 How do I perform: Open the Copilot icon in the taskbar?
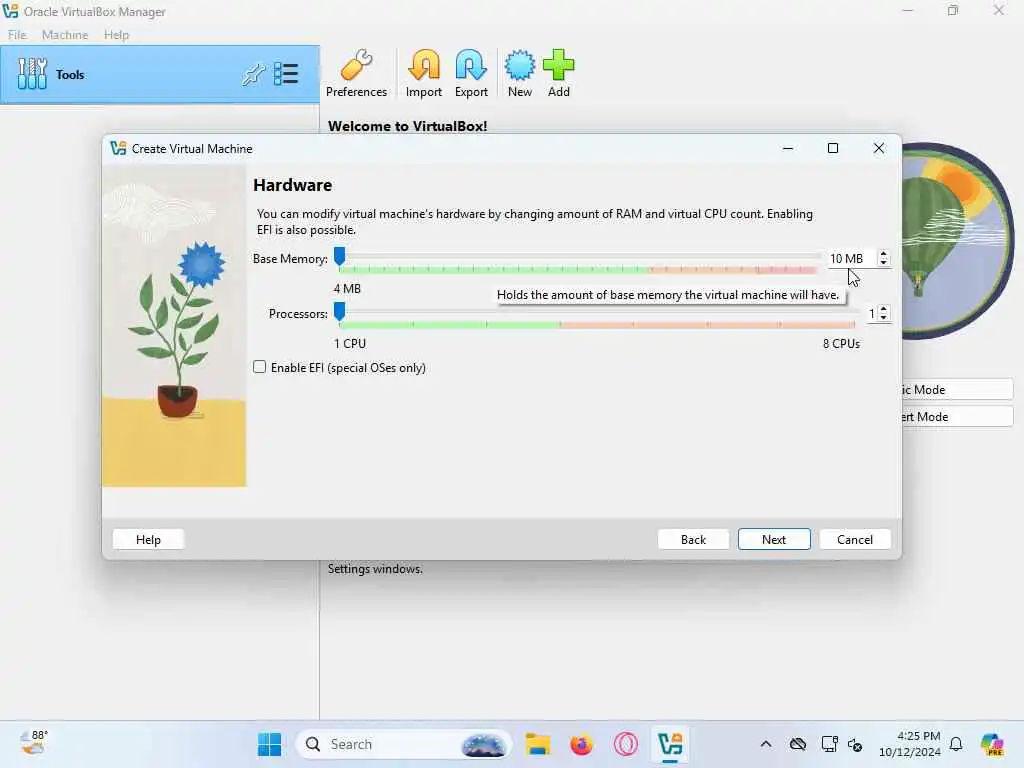992,744
